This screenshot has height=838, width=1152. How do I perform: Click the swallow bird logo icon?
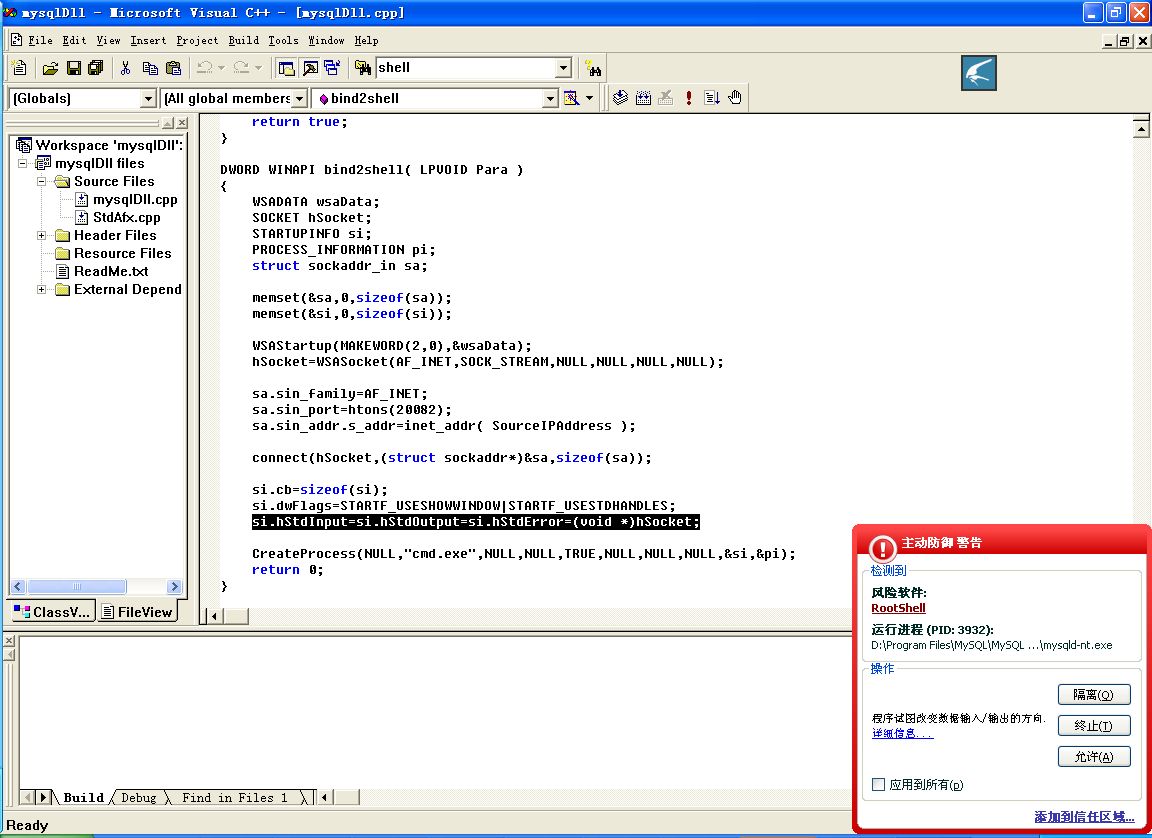point(979,73)
